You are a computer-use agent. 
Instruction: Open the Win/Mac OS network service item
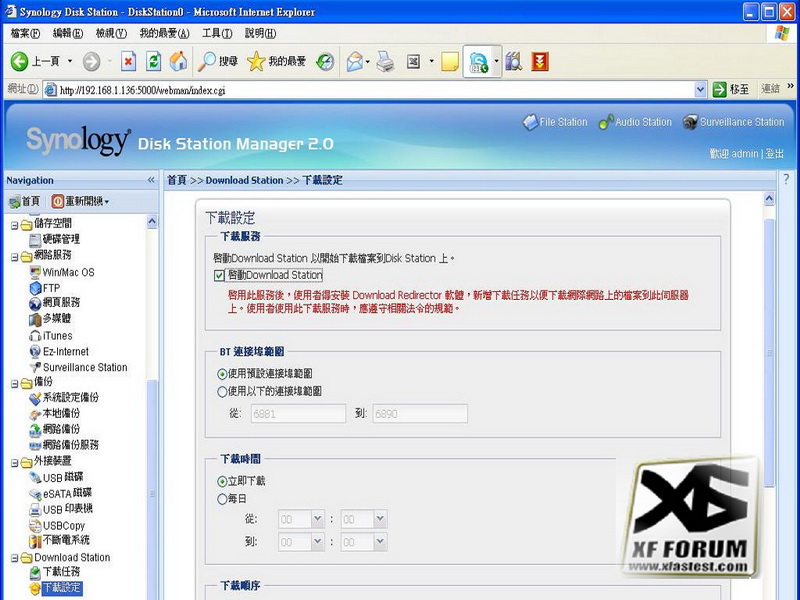tap(62, 272)
